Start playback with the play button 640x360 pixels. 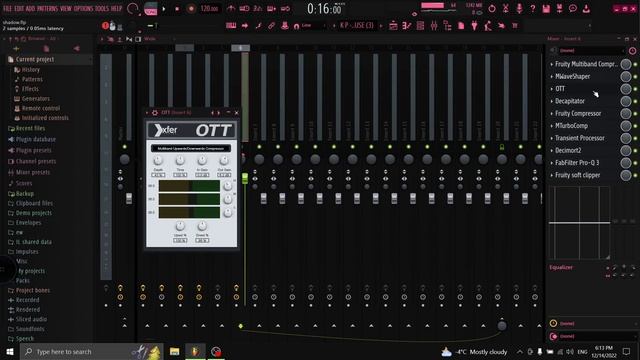pos(164,9)
